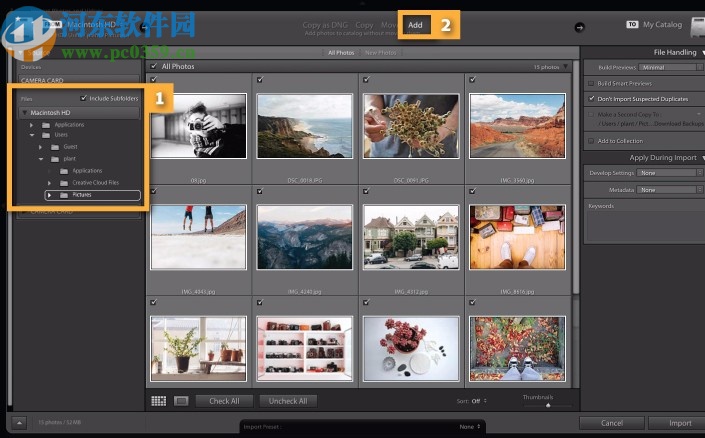705x438 pixels.
Task: Uncheck the red succulent photo checkbox
Action: point(366,302)
